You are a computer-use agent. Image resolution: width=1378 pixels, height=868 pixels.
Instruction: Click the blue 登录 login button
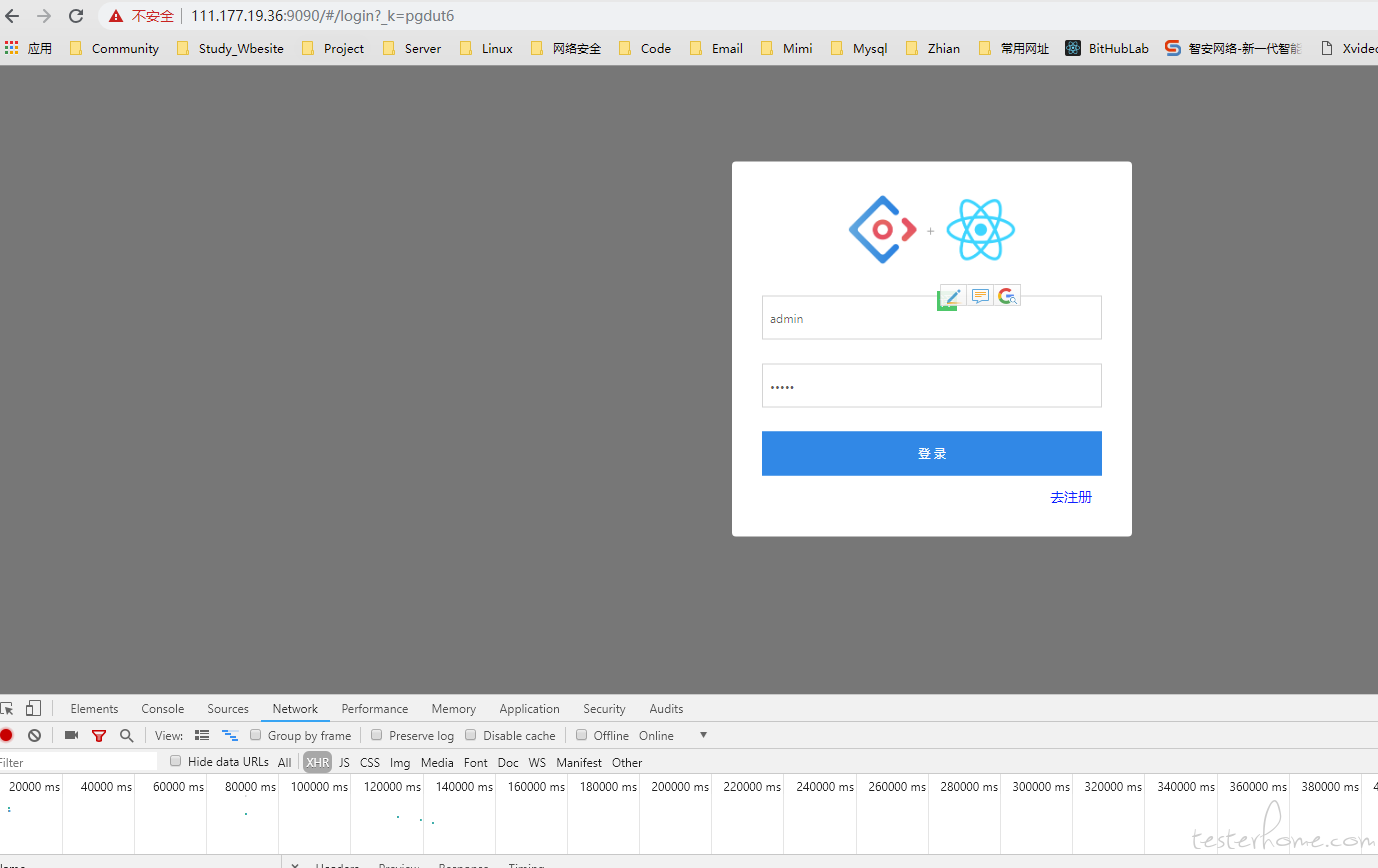(932, 453)
